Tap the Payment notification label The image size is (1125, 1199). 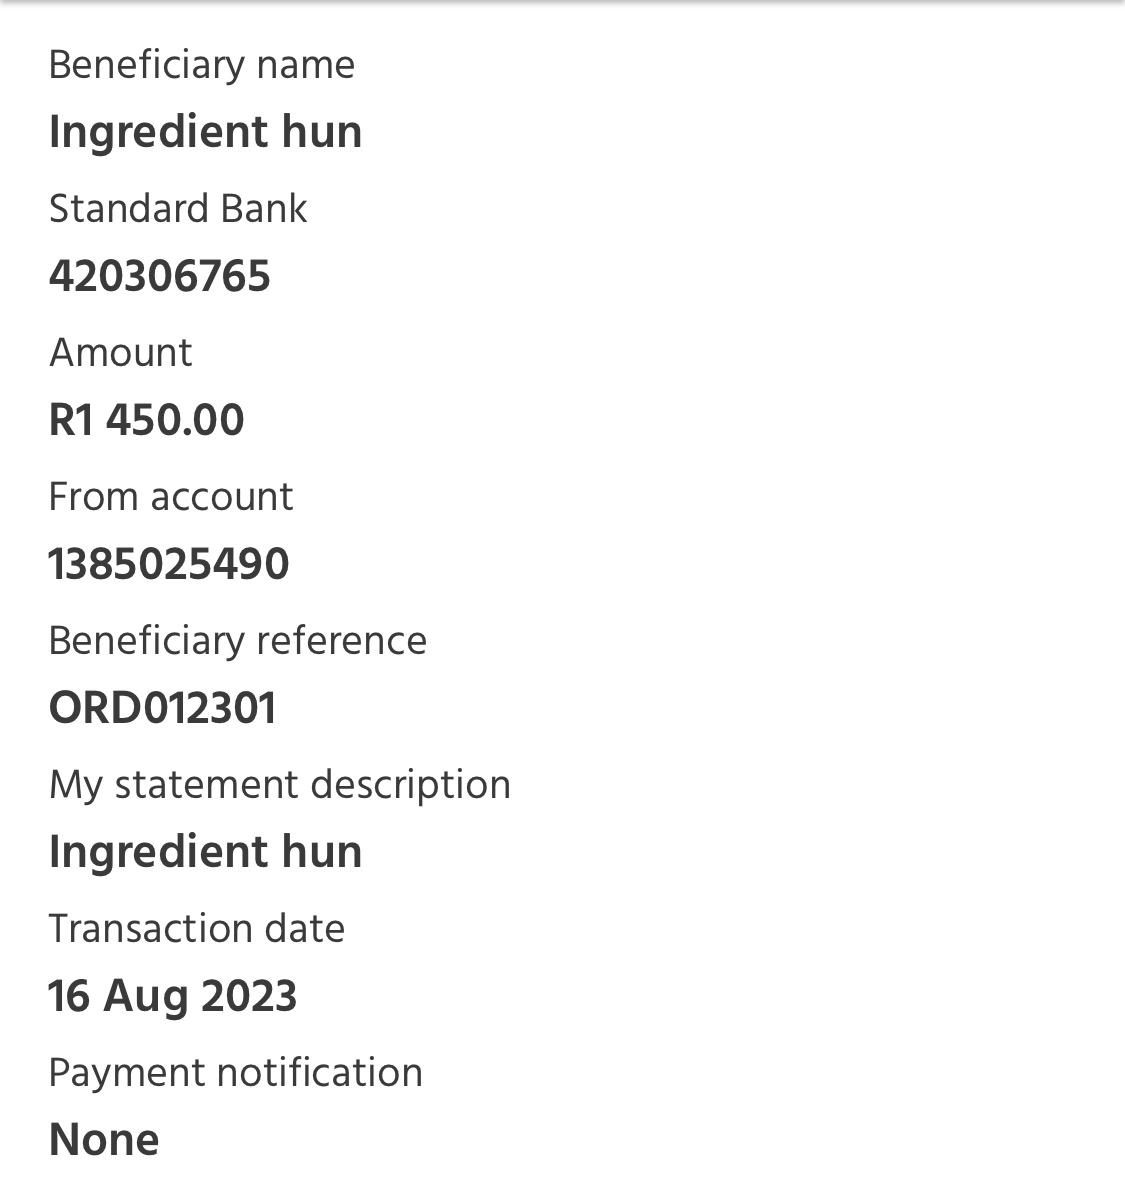[236, 1074]
